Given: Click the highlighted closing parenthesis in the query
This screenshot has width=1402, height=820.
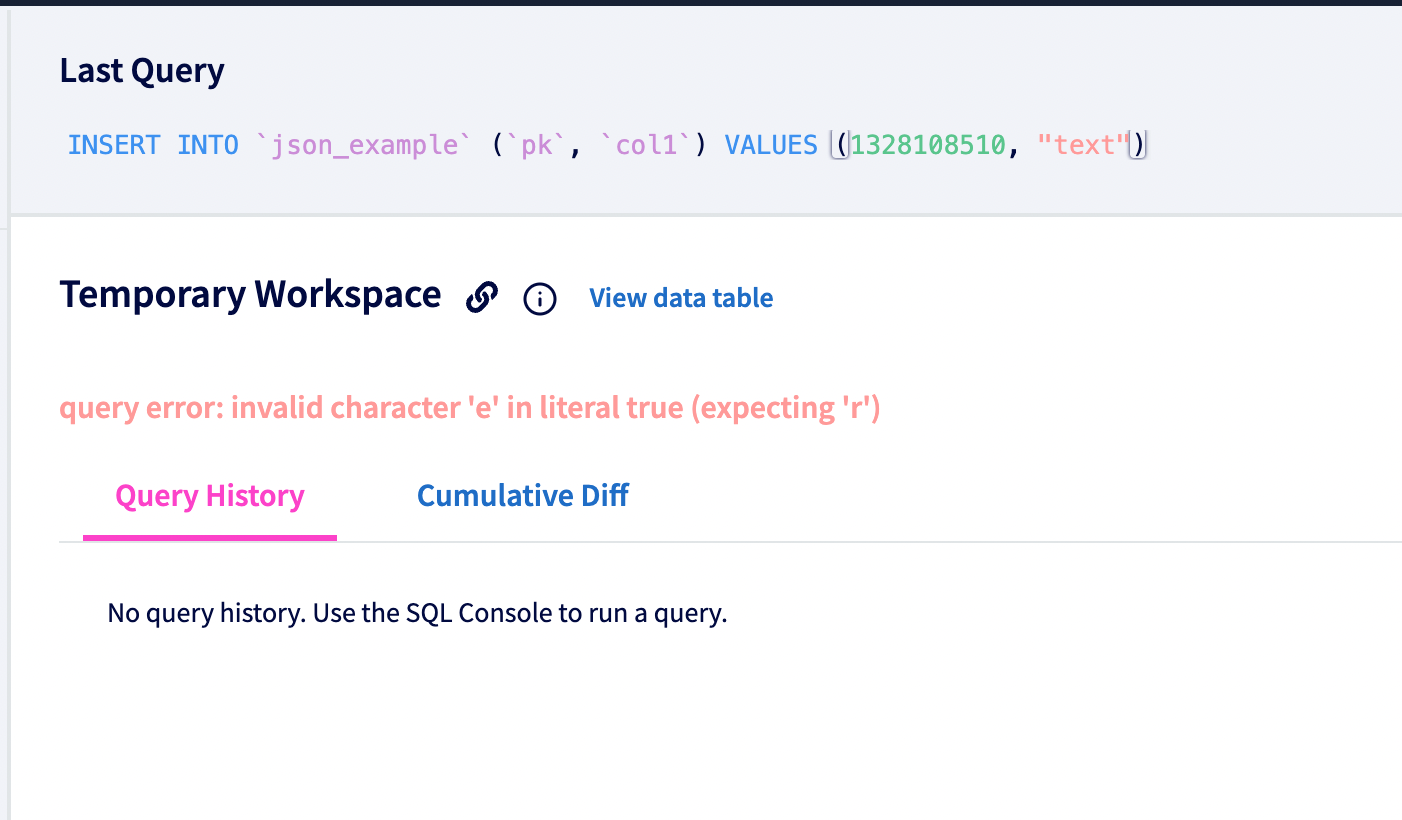Looking at the screenshot, I should coord(1138,144).
